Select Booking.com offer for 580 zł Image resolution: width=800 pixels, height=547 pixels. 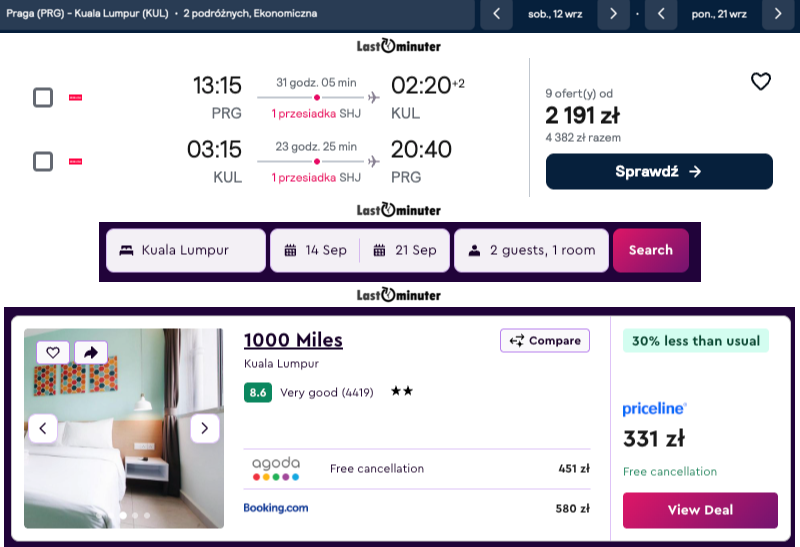417,508
